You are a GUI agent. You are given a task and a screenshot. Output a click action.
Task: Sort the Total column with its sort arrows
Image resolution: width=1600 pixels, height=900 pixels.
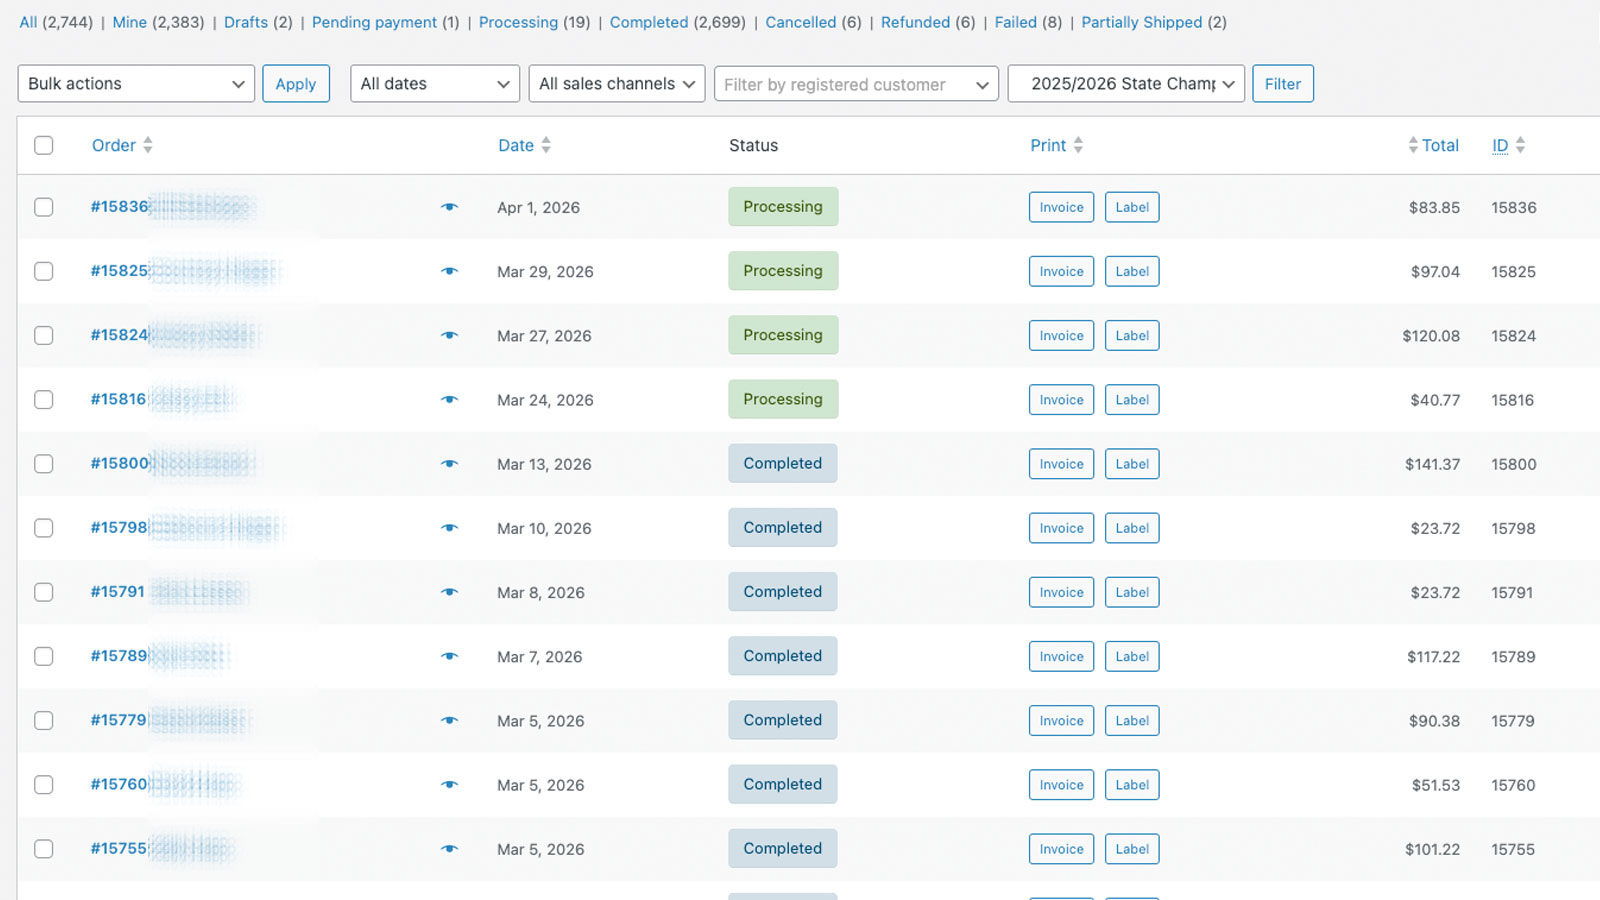point(1413,145)
